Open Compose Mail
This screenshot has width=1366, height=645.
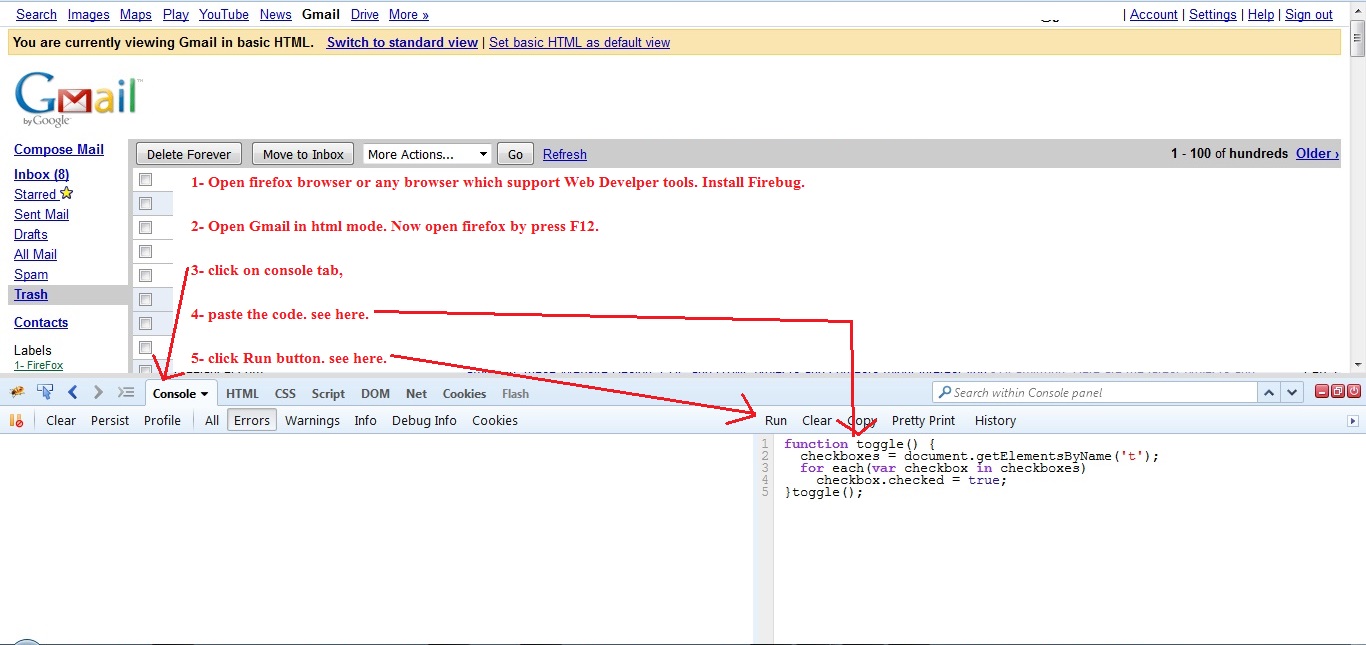[59, 149]
